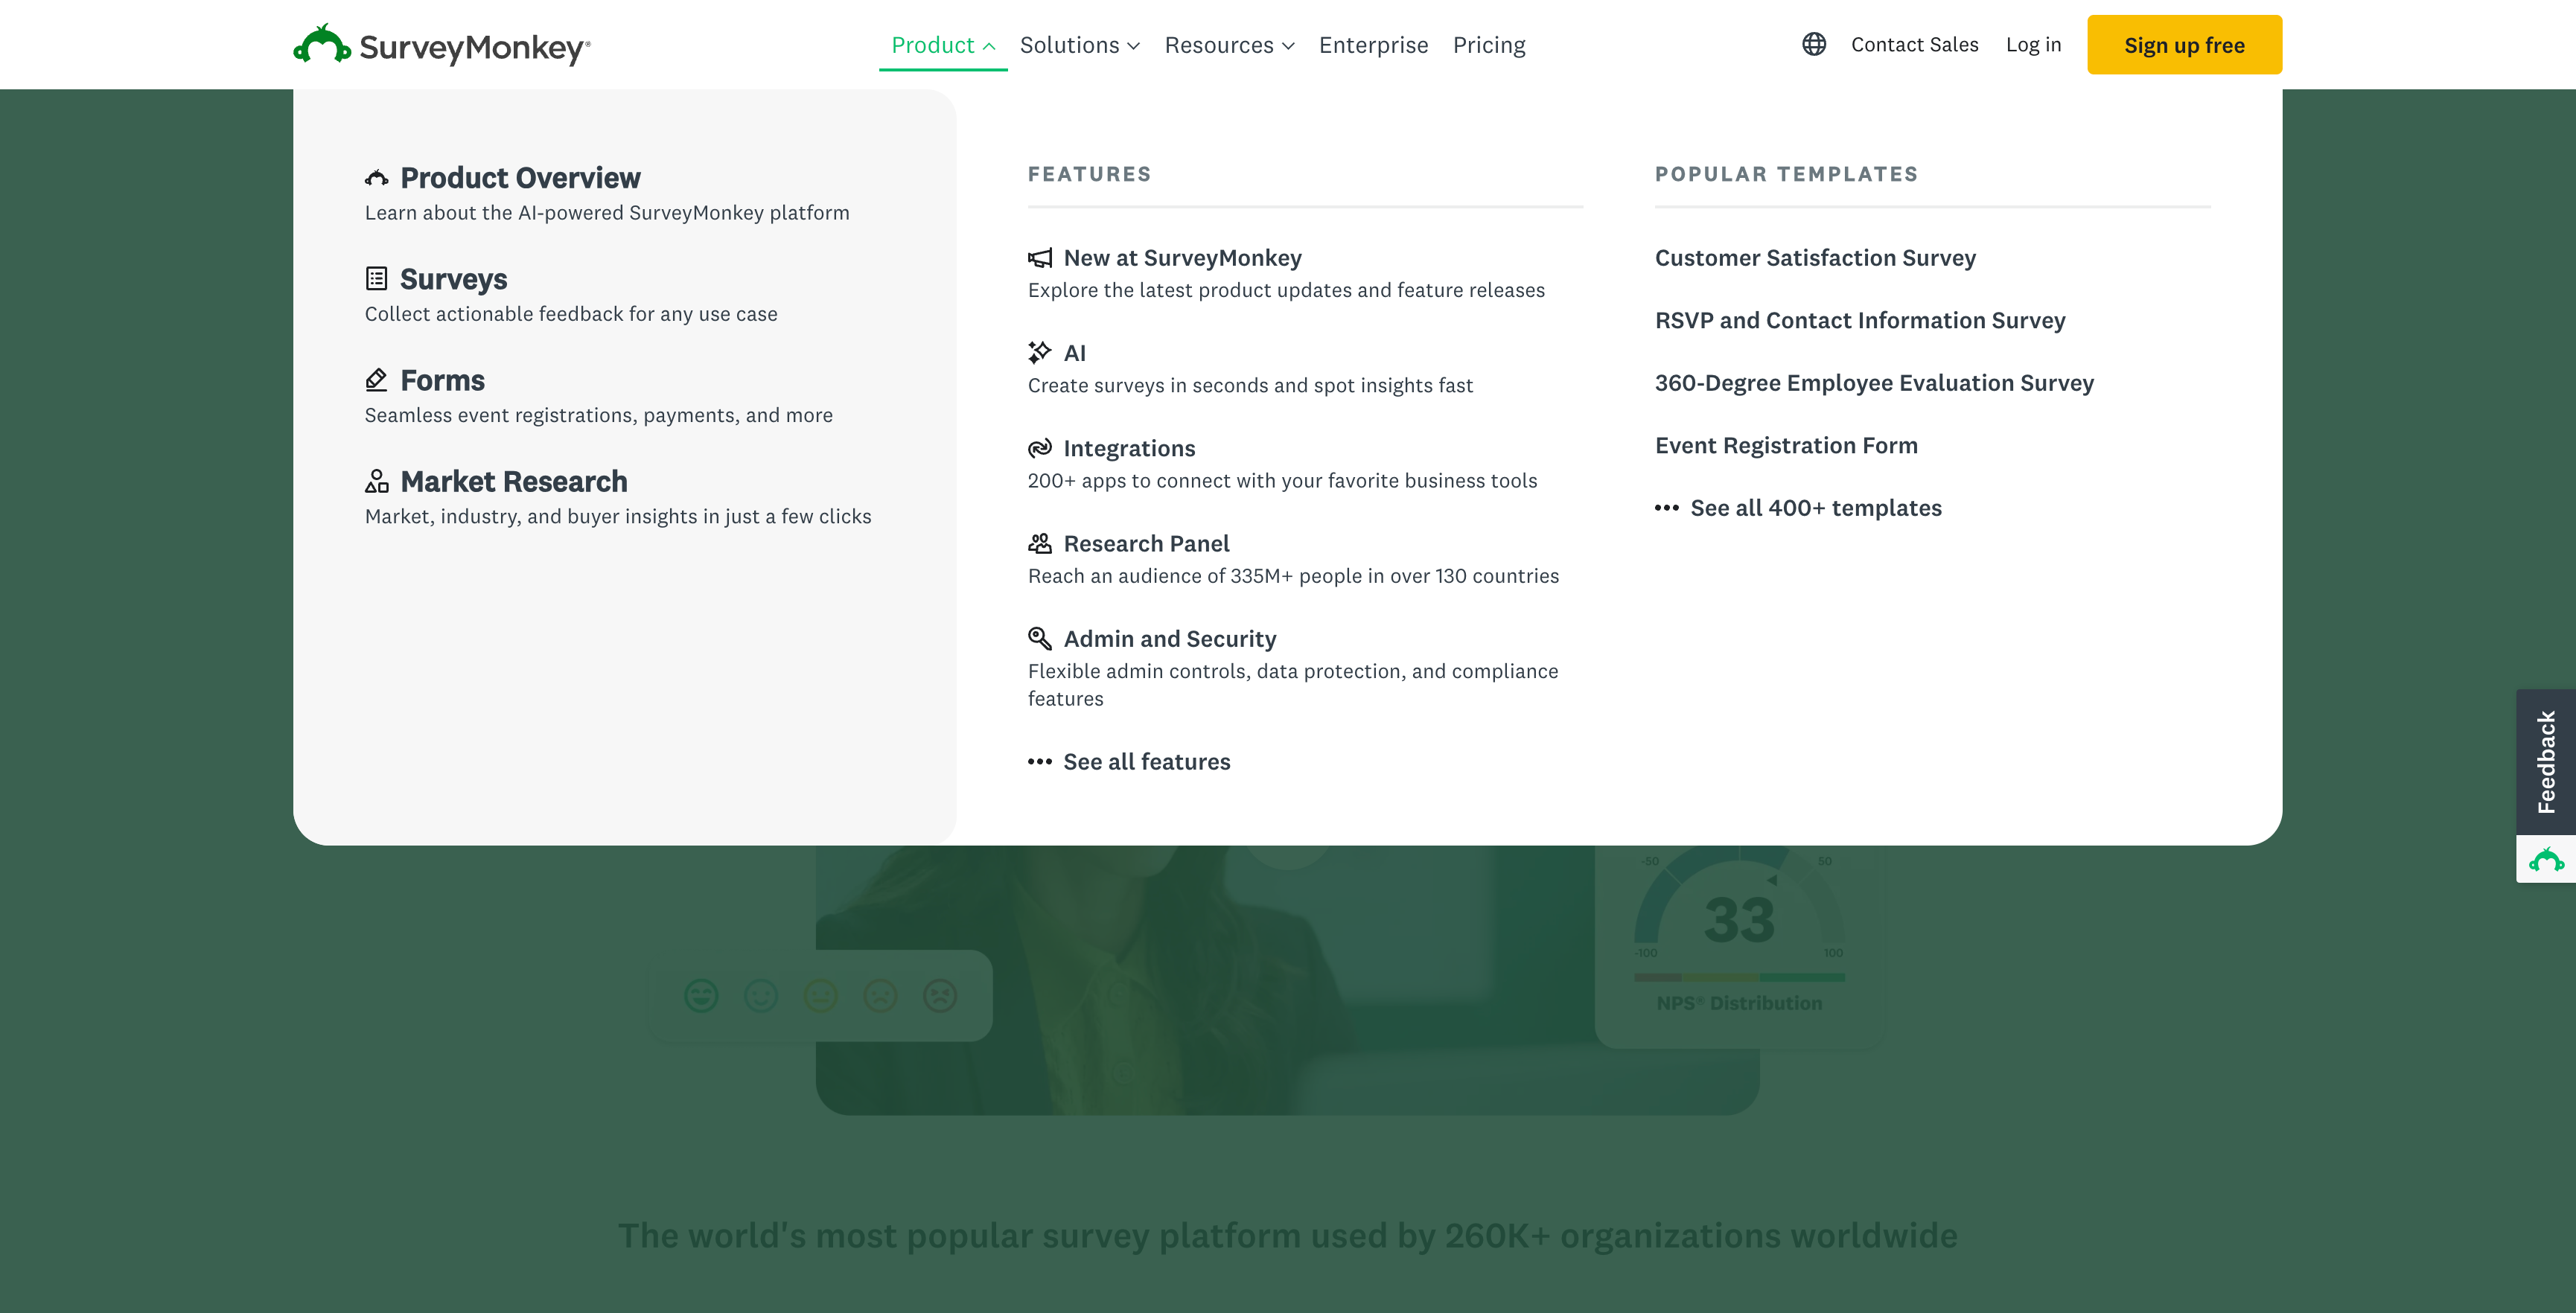
Task: Open the Enterprise menu item
Action: 1373,45
